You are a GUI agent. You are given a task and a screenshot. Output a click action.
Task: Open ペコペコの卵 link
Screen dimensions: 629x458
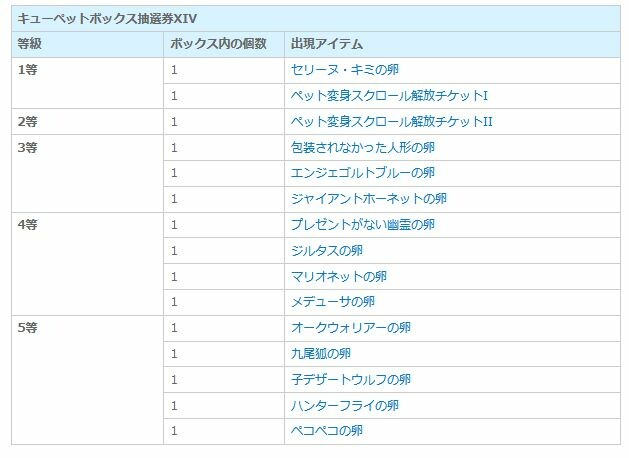point(326,431)
